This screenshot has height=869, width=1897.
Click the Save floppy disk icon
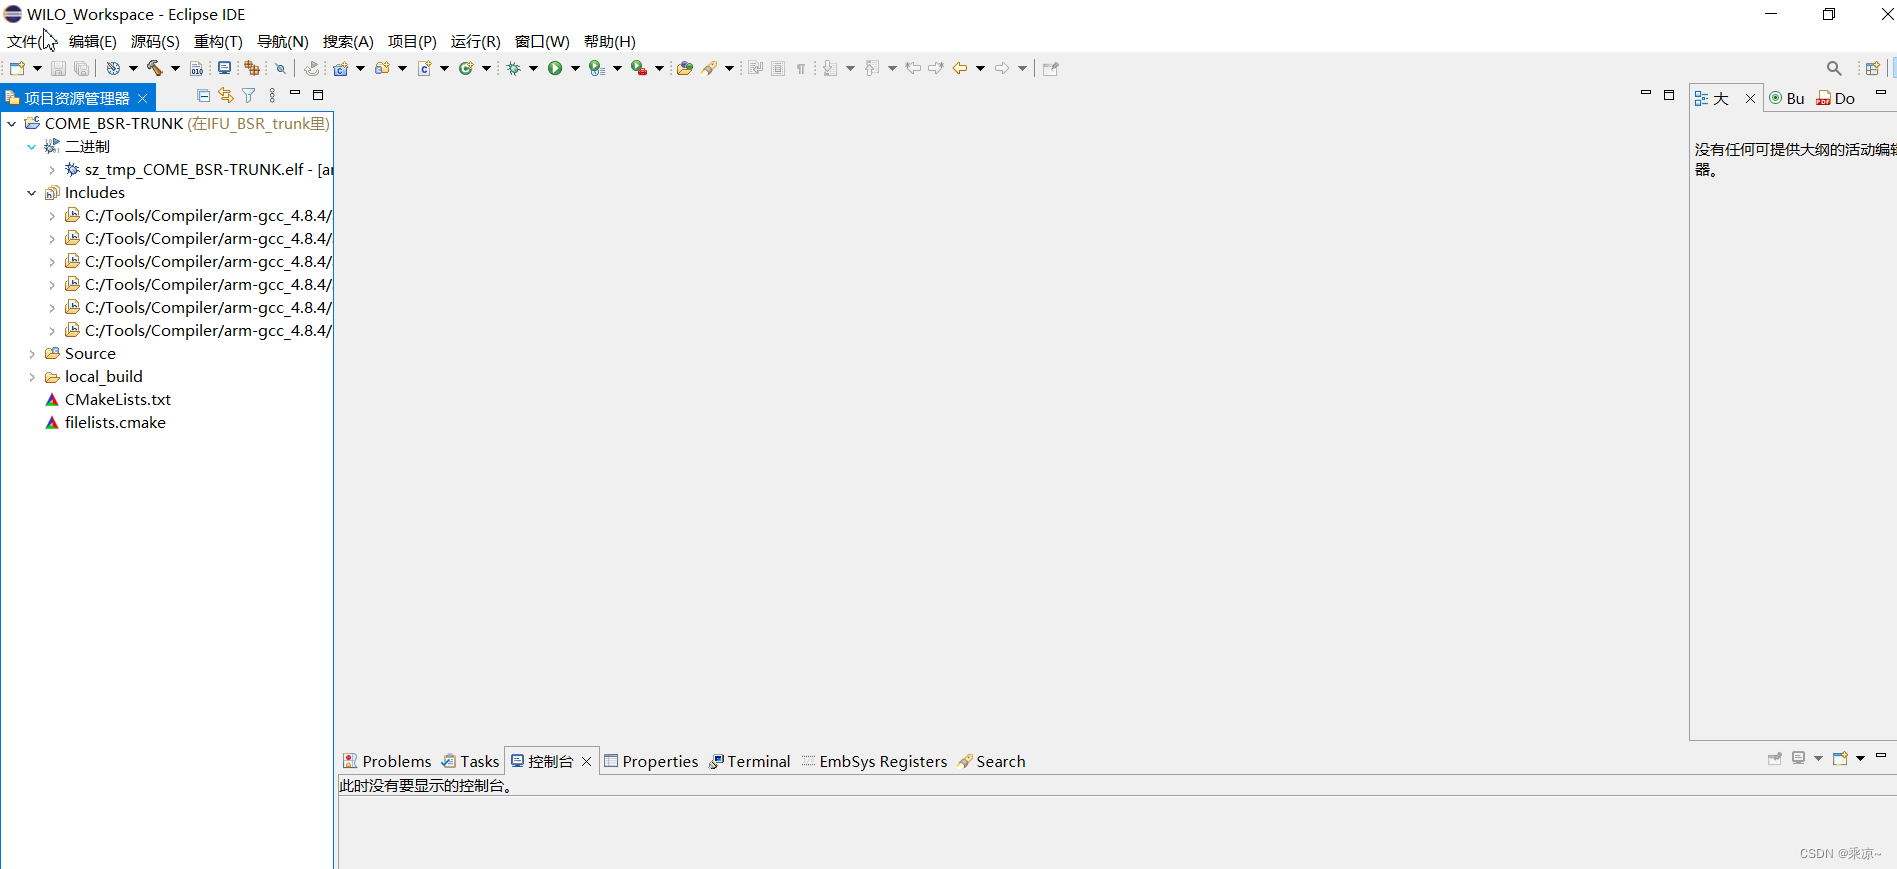pos(58,68)
